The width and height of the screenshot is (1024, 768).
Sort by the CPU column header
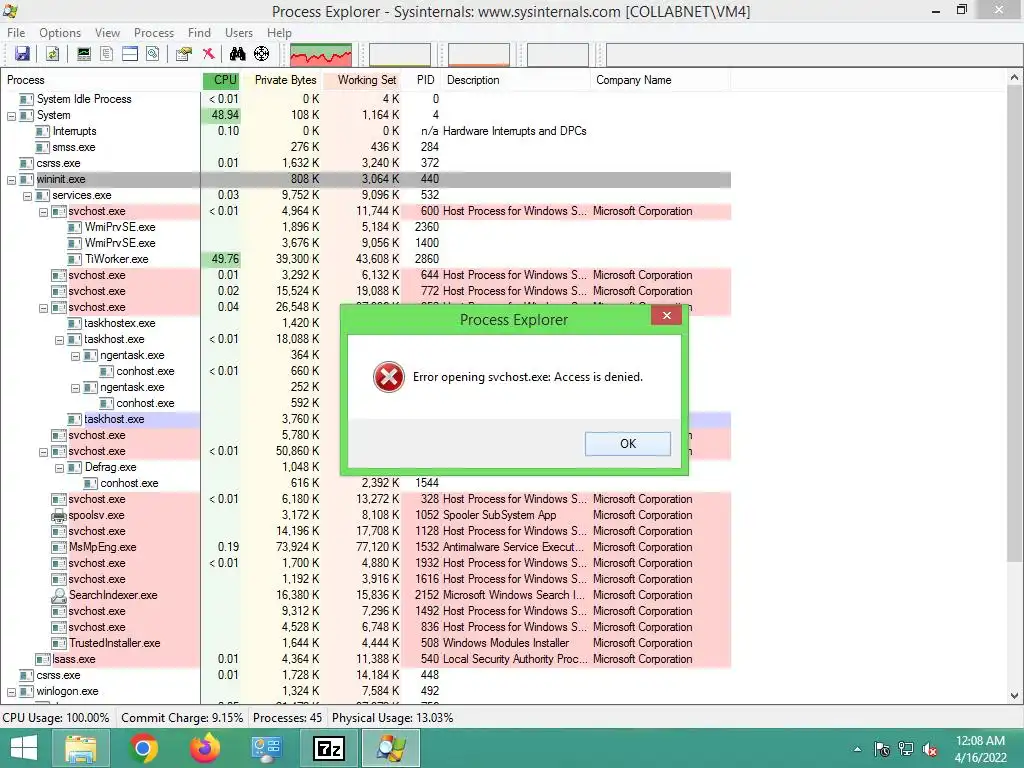(x=221, y=80)
